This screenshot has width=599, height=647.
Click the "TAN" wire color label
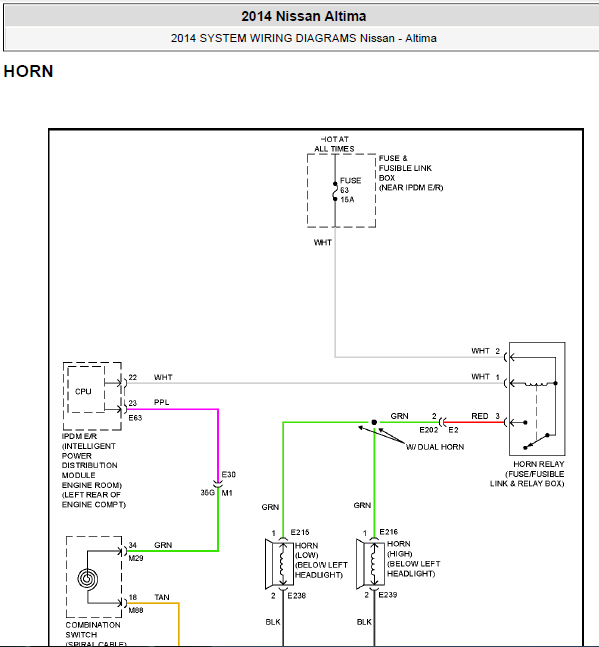162,597
